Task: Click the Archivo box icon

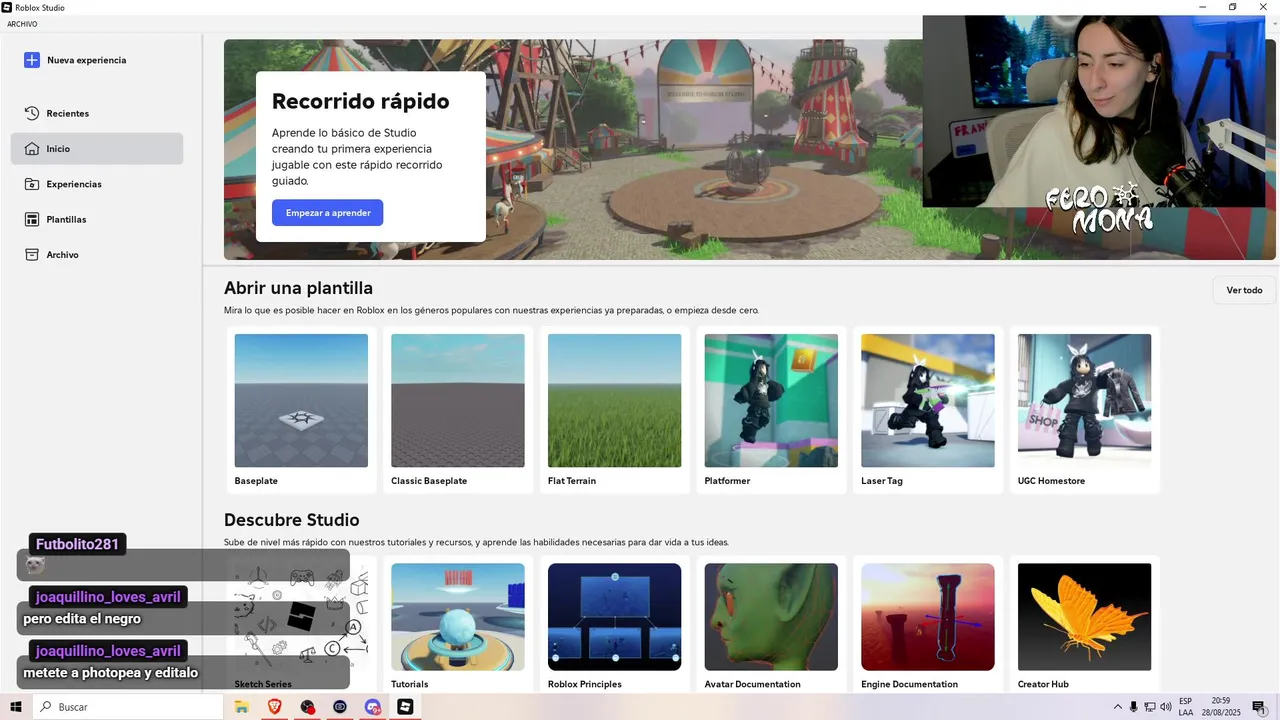Action: pyautogui.click(x=32, y=255)
